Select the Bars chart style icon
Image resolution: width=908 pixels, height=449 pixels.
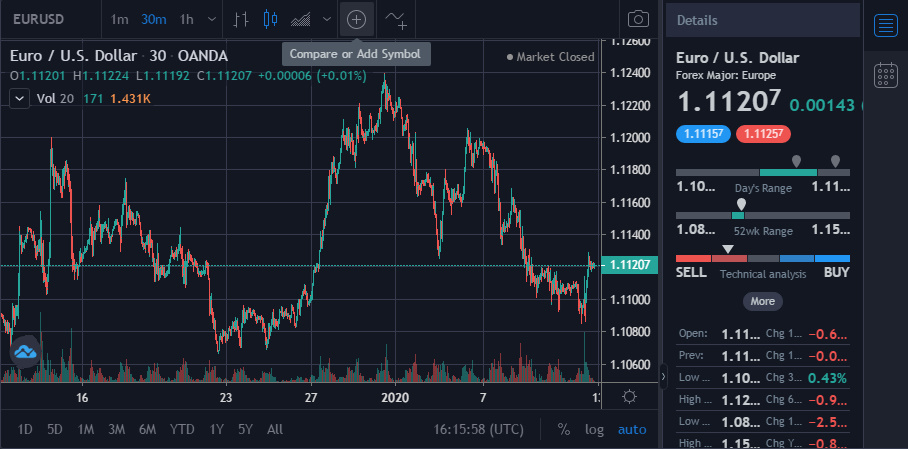coord(241,19)
